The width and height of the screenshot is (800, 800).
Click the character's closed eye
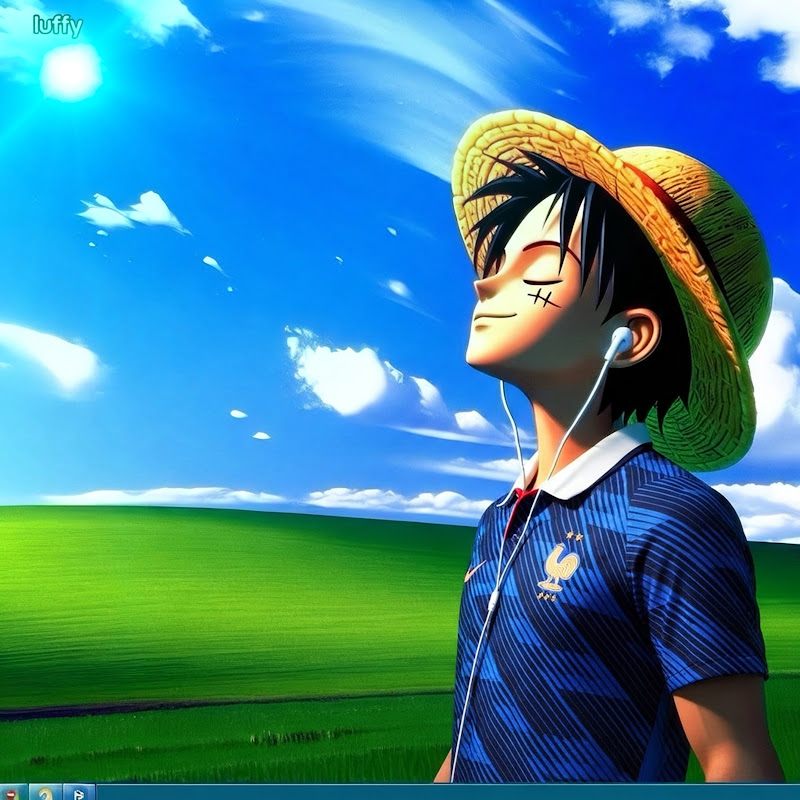tap(541, 282)
